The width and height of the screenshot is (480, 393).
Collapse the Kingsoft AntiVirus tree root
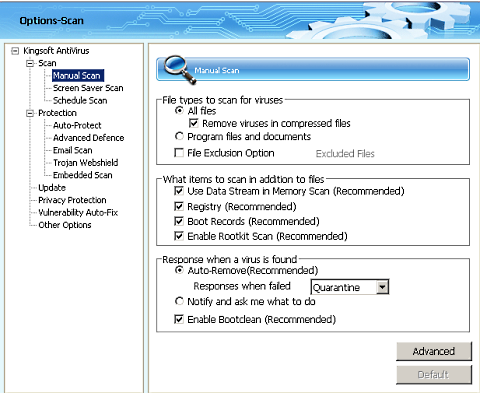15,51
